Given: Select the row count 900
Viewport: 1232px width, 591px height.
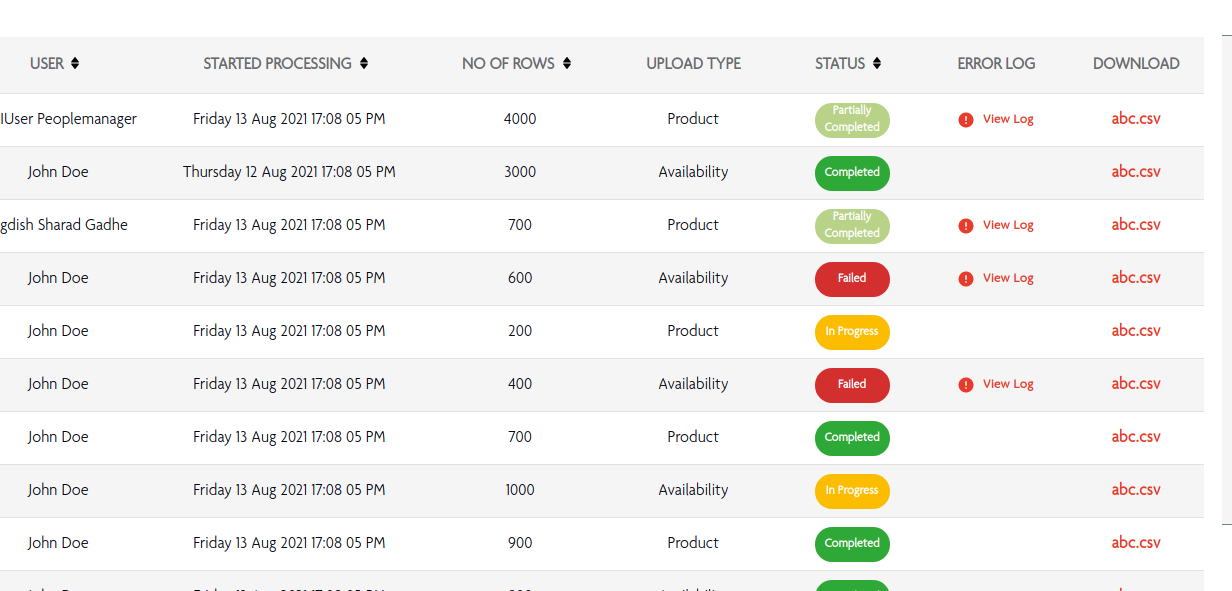Looking at the screenshot, I should (520, 543).
